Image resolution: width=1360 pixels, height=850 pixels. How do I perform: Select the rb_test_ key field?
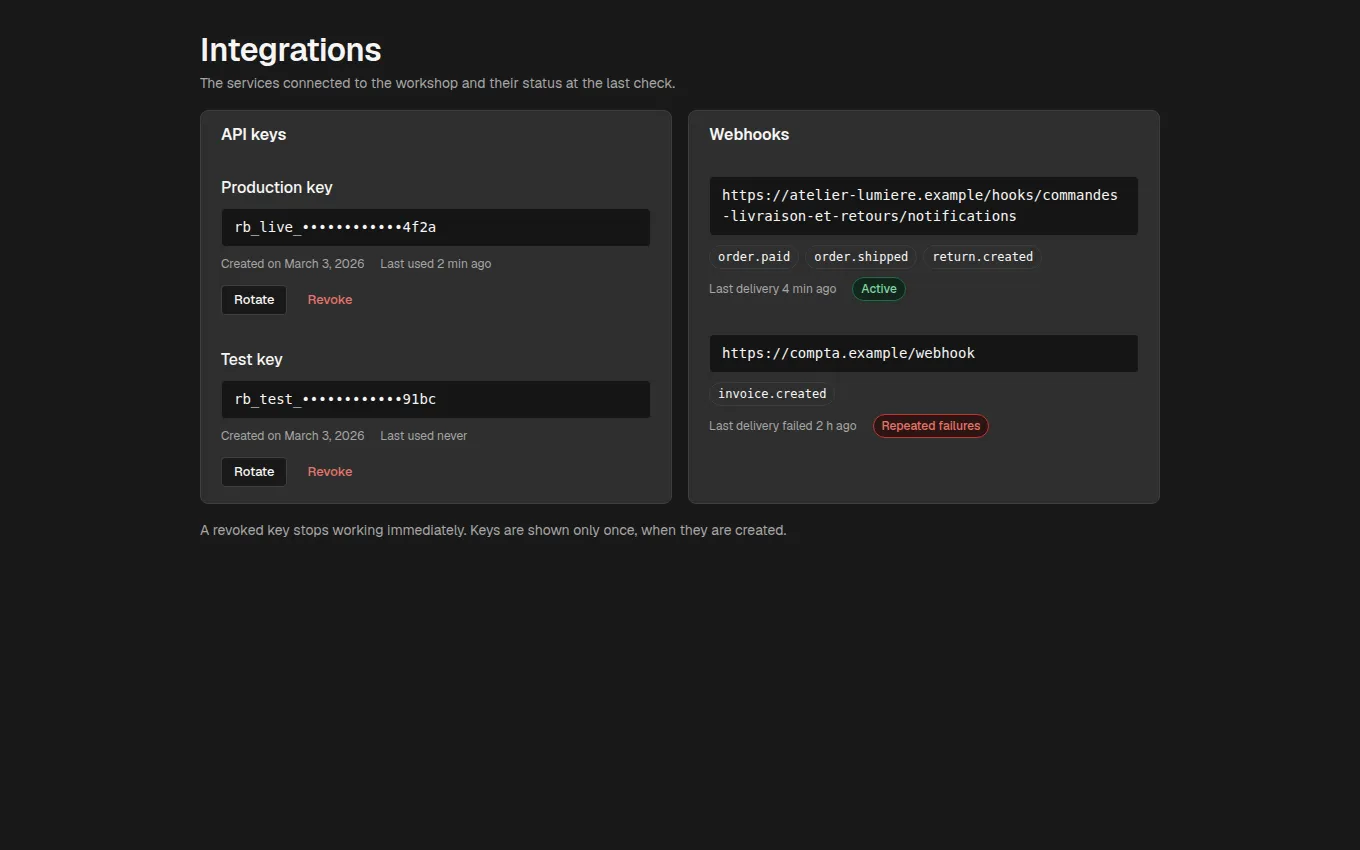coord(436,399)
